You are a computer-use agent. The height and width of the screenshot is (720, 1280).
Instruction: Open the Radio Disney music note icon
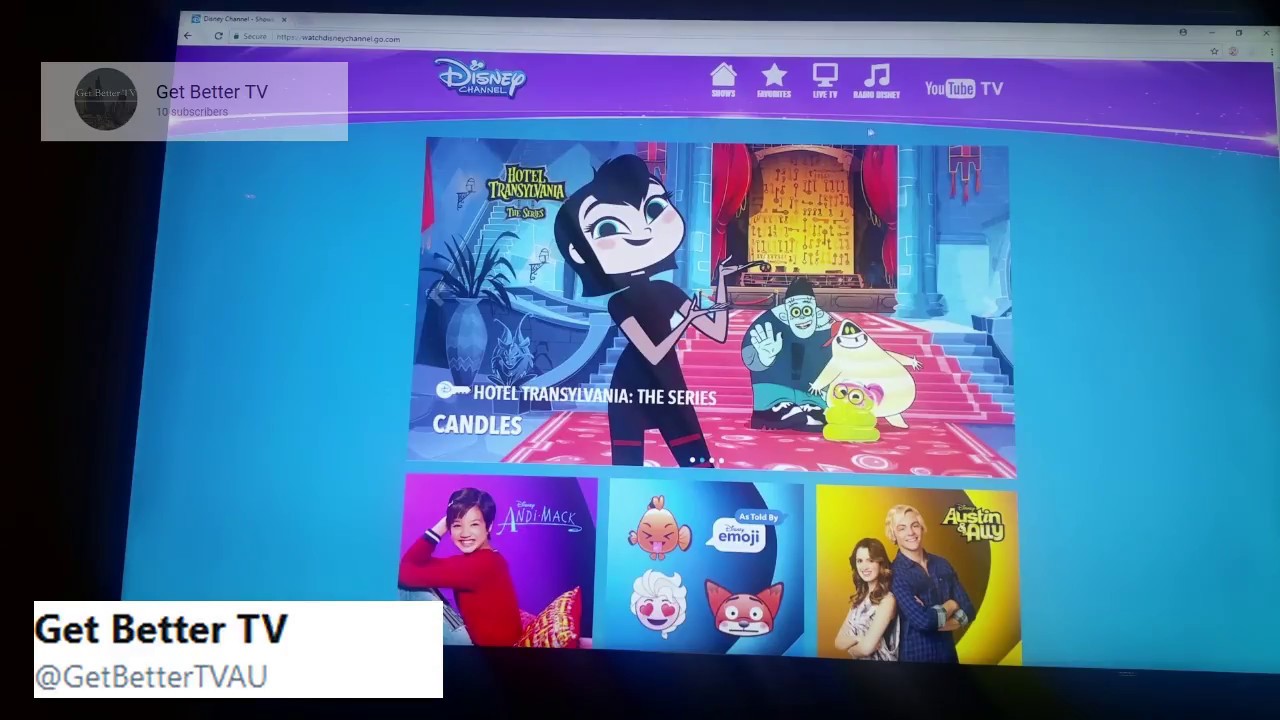tap(877, 81)
